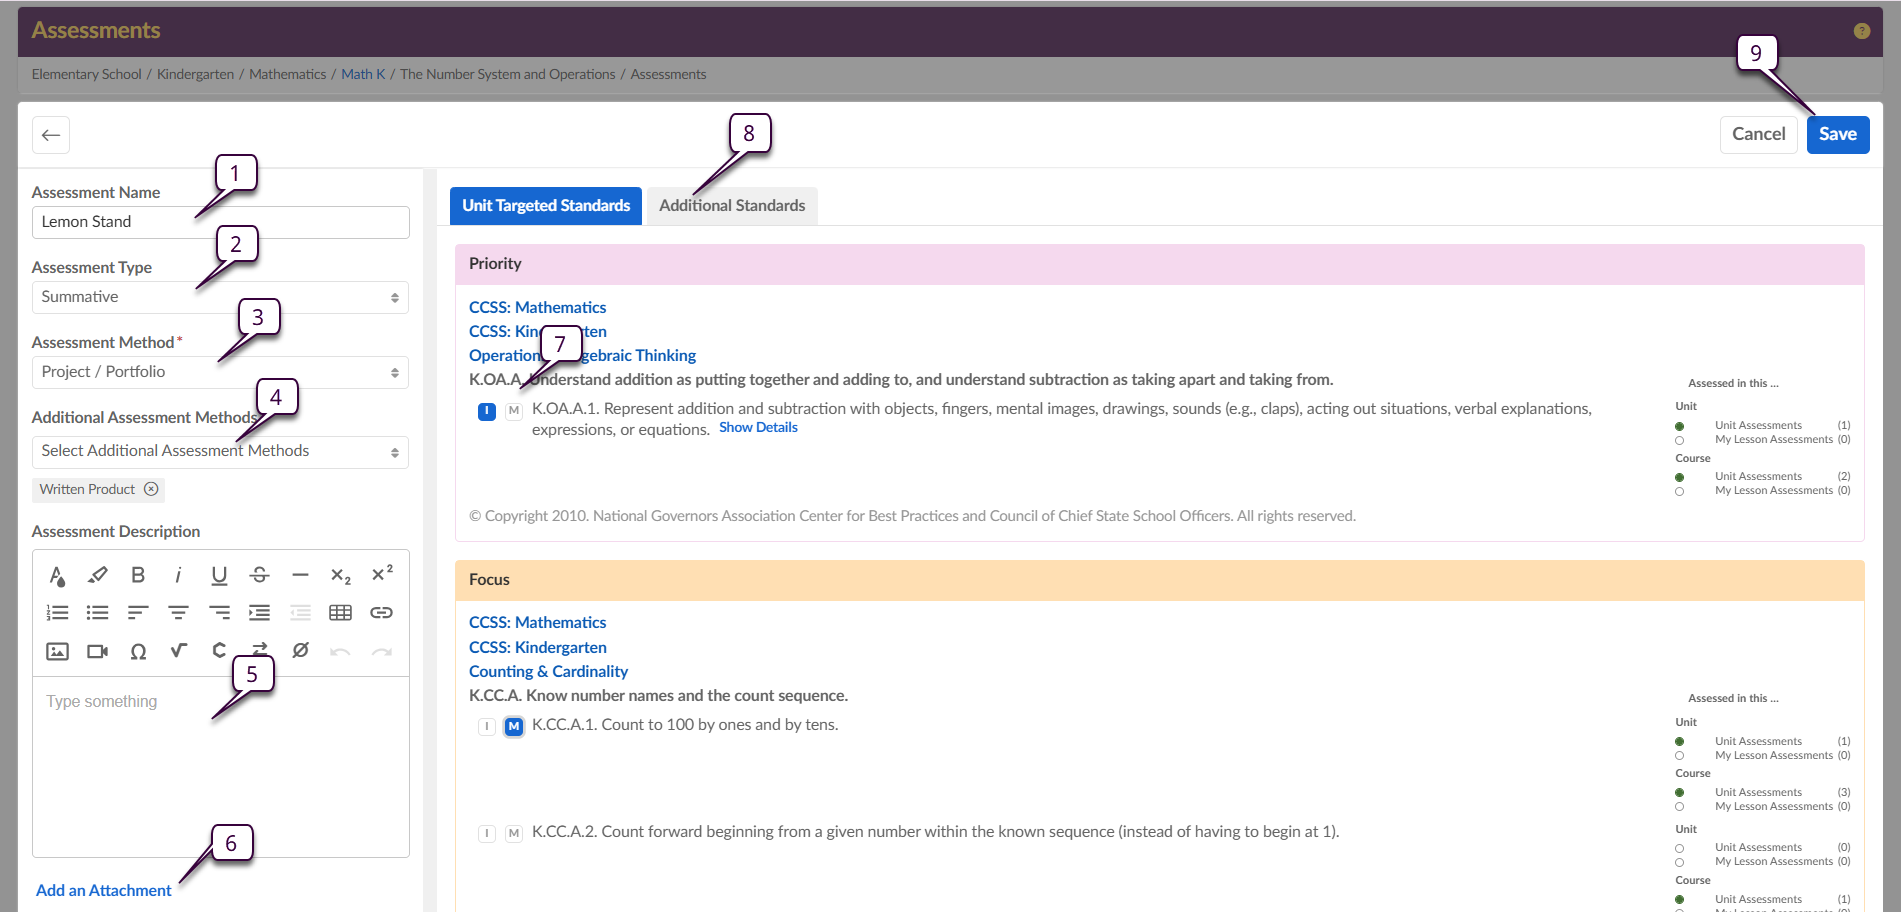Insert a table into the description
This screenshot has width=1901, height=912.
(x=340, y=613)
